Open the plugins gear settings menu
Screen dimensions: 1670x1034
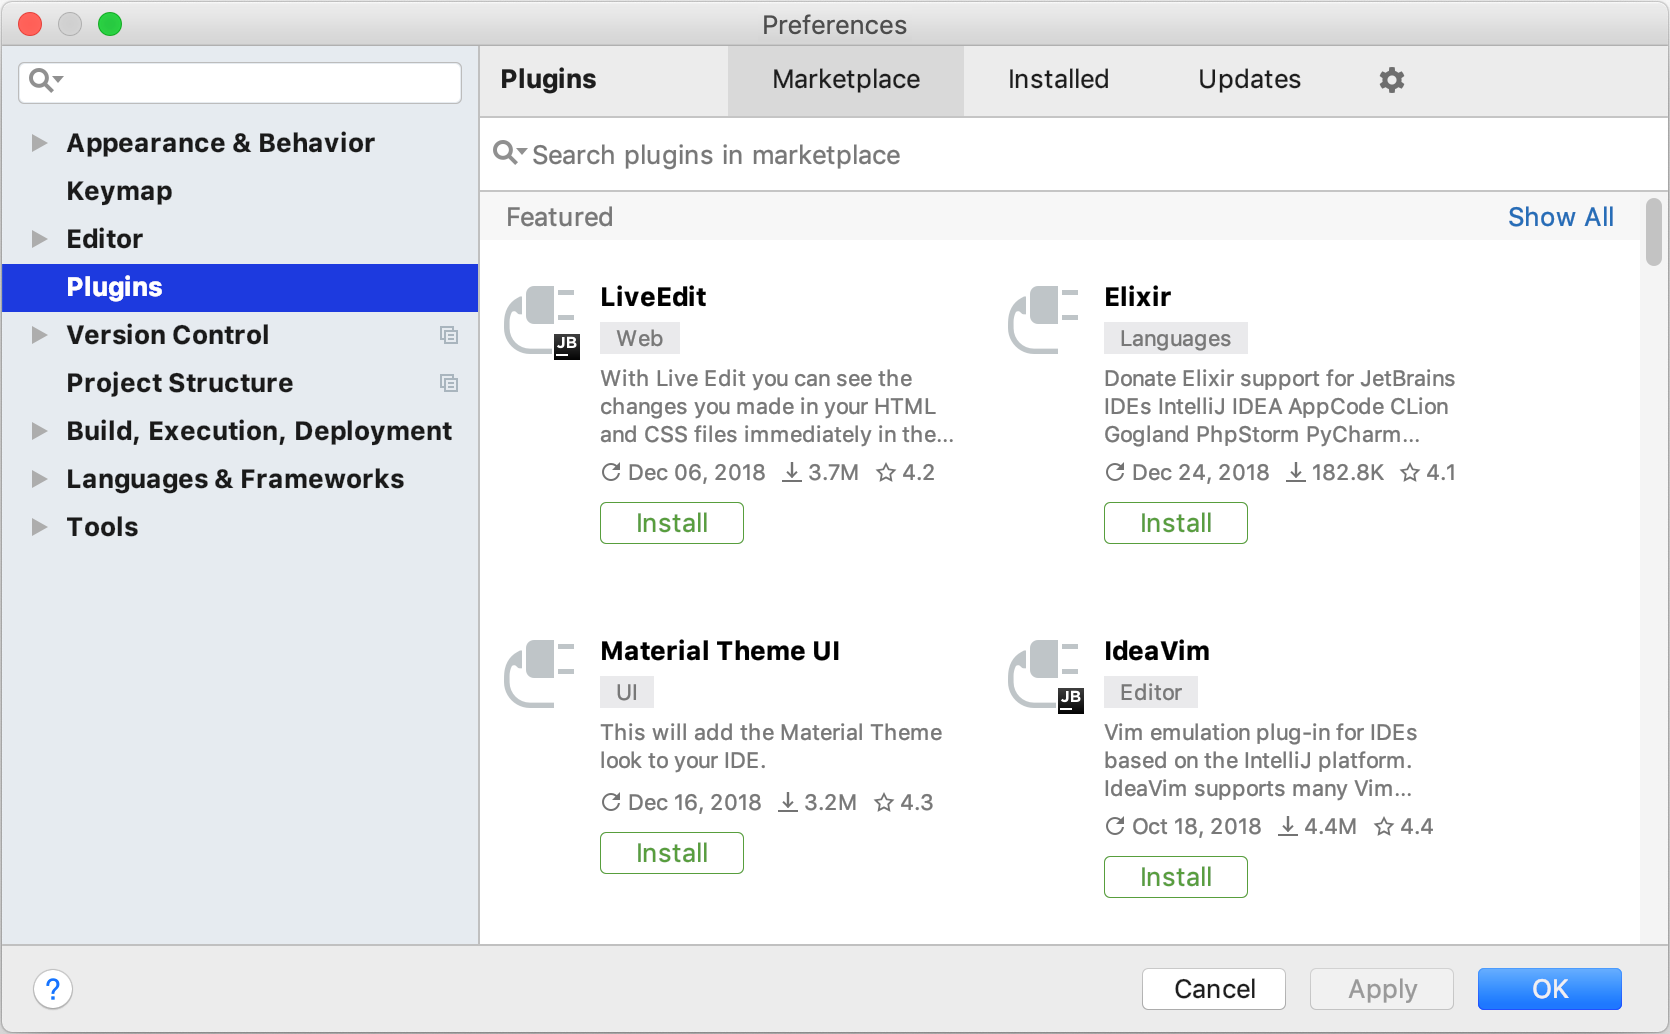pos(1392,80)
